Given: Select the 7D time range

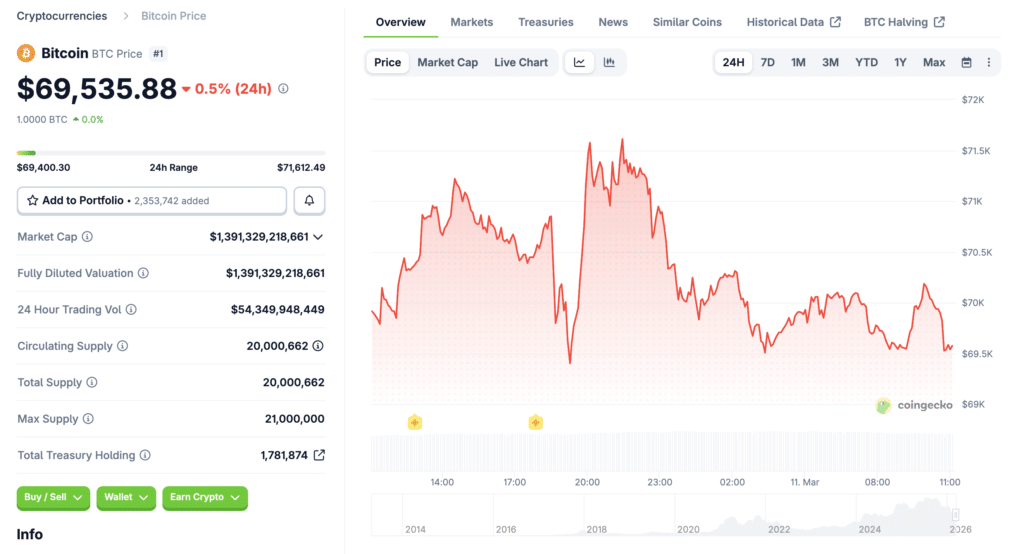Looking at the screenshot, I should 767,62.
